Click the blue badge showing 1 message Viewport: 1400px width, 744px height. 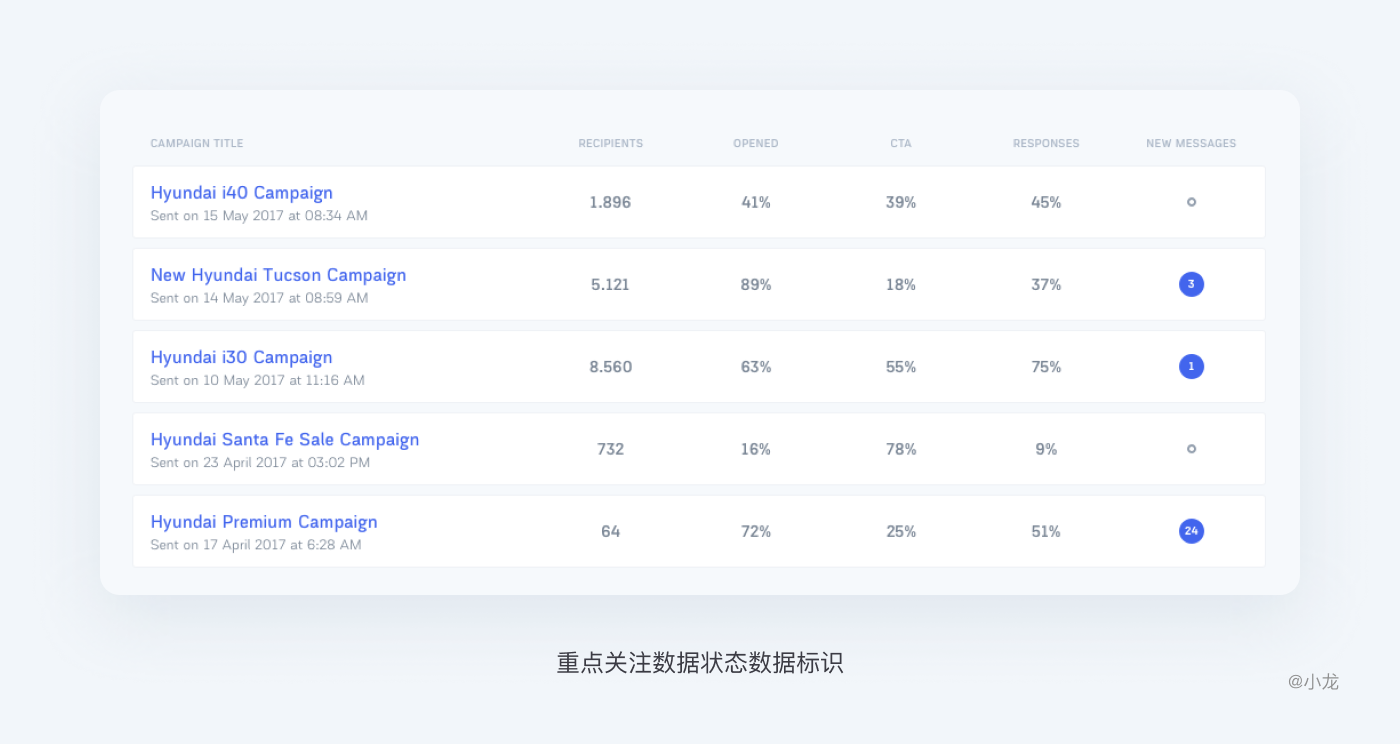1191,367
